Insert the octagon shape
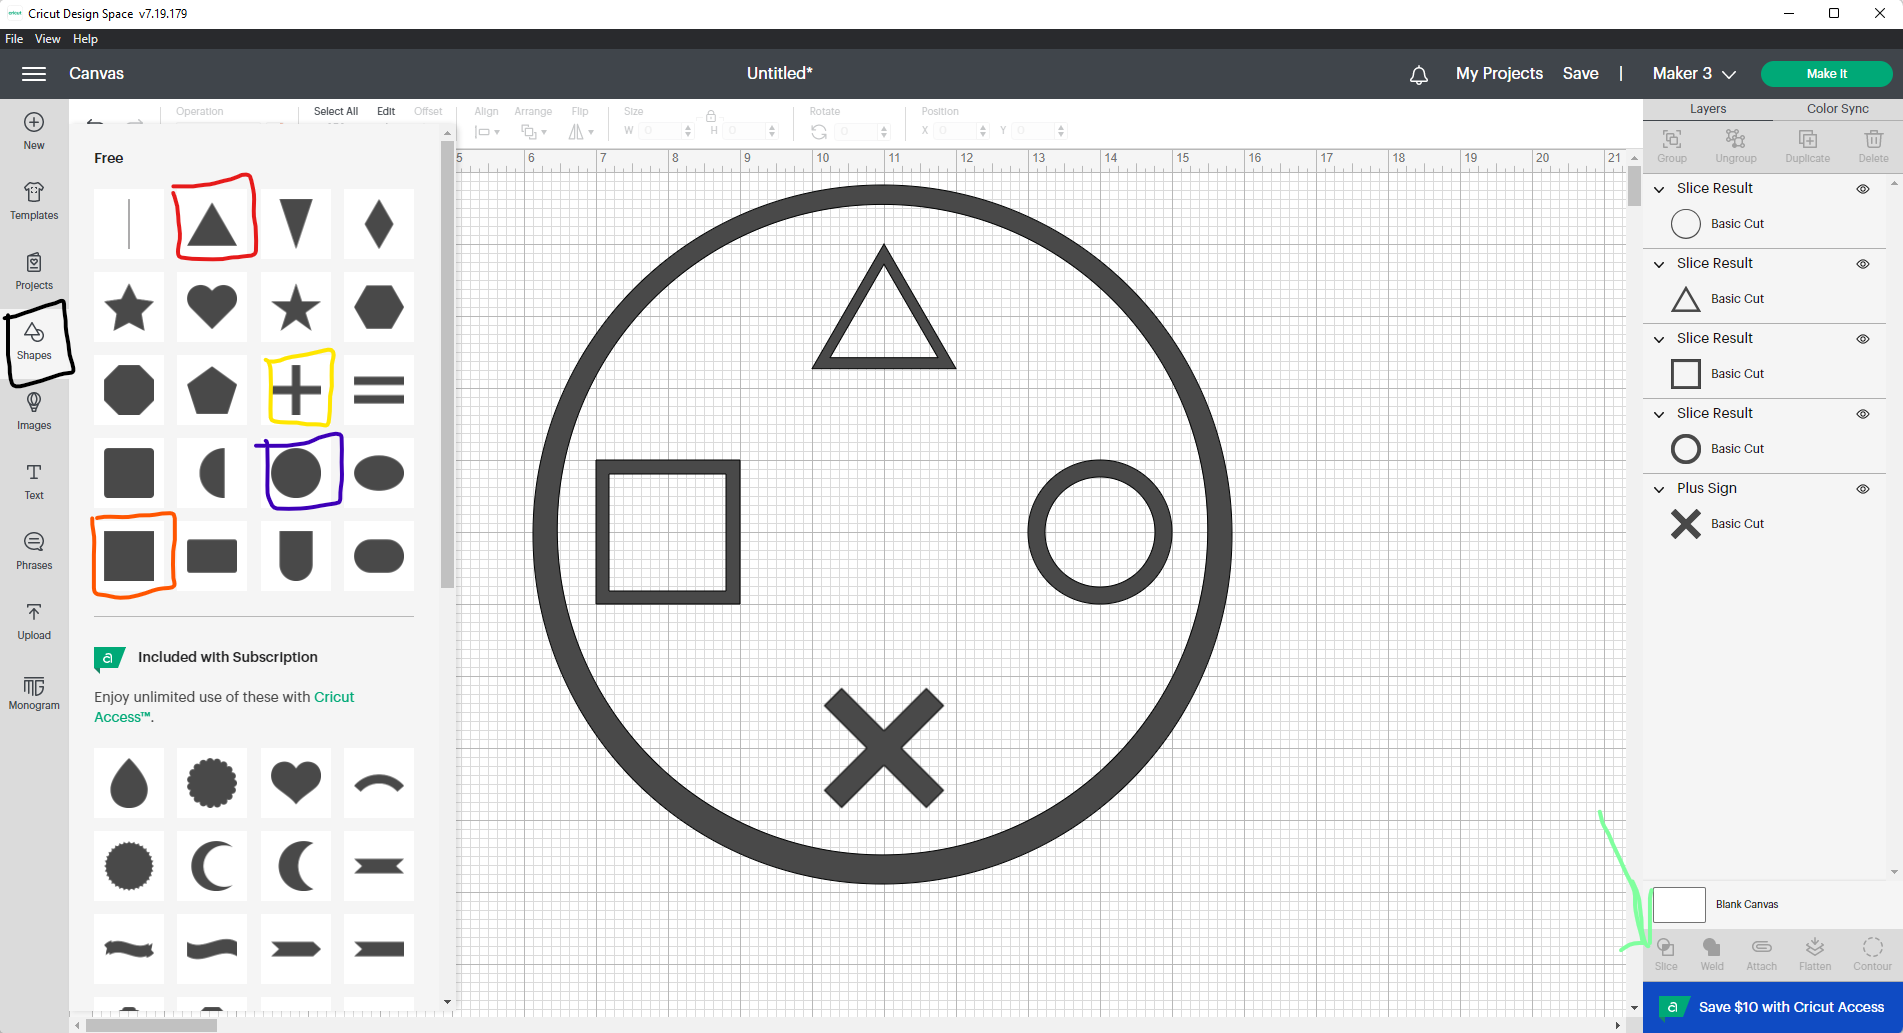Screen dimensions: 1903x1033 click(129, 389)
